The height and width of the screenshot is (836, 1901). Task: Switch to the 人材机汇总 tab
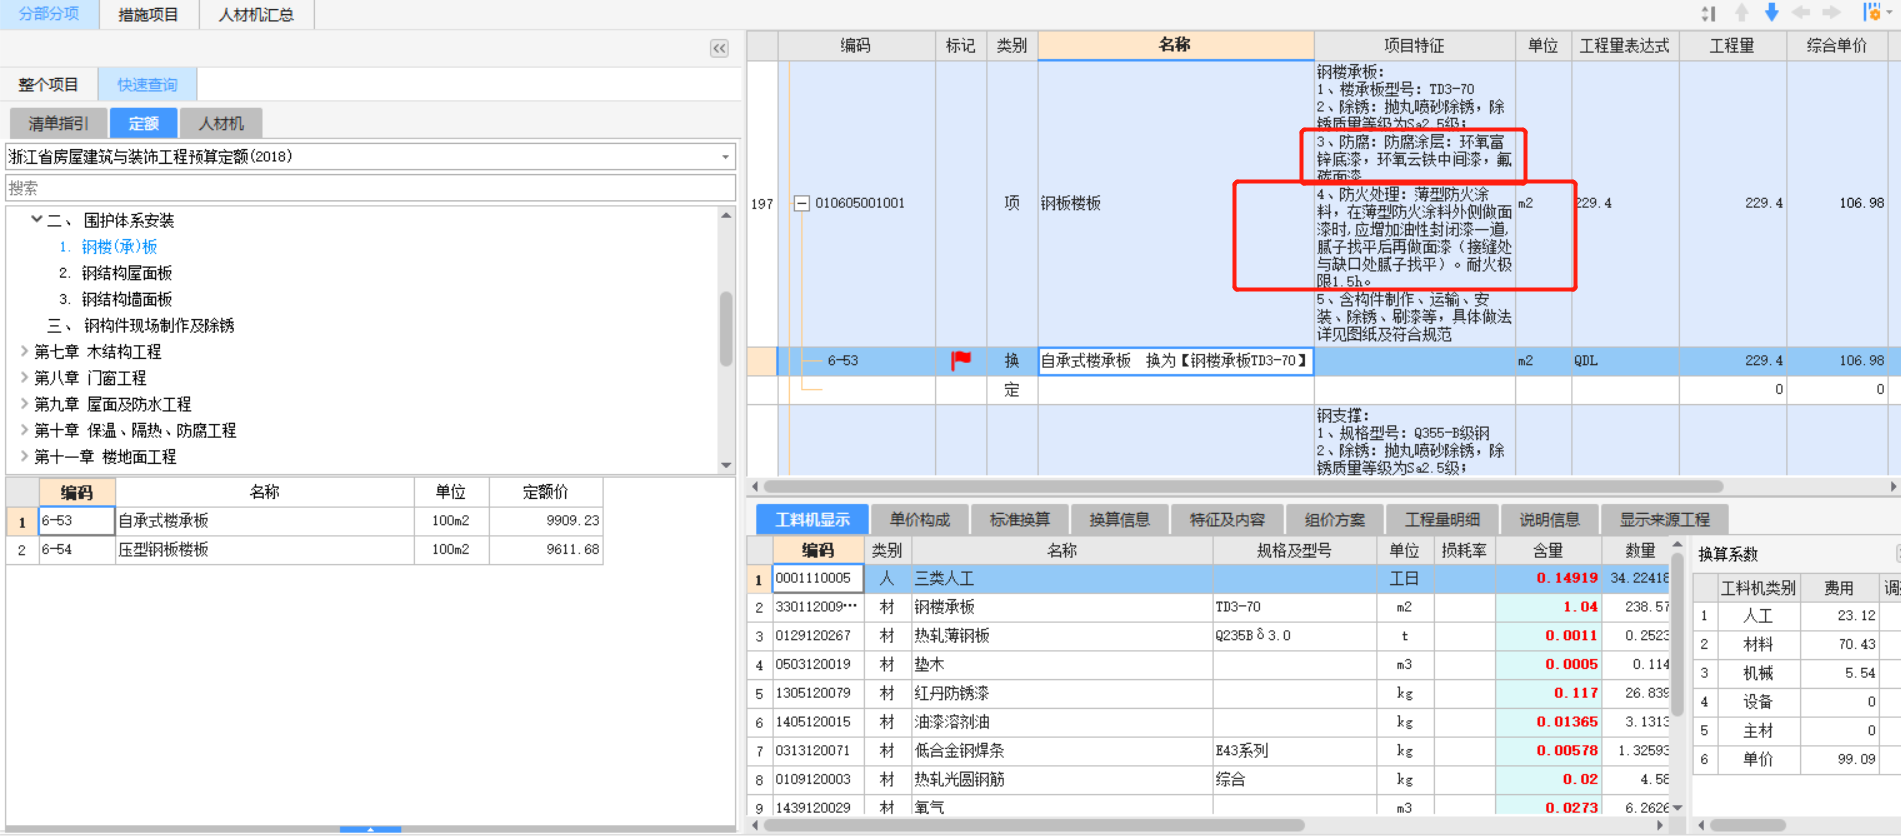[x=256, y=15]
